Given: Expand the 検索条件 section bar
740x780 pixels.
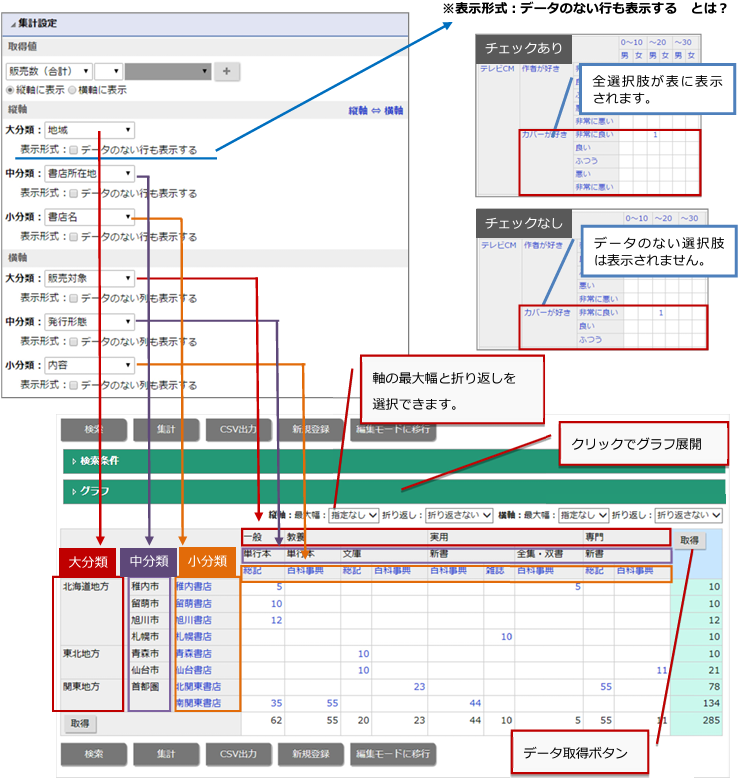Looking at the screenshot, I should pyautogui.click(x=394, y=461).
